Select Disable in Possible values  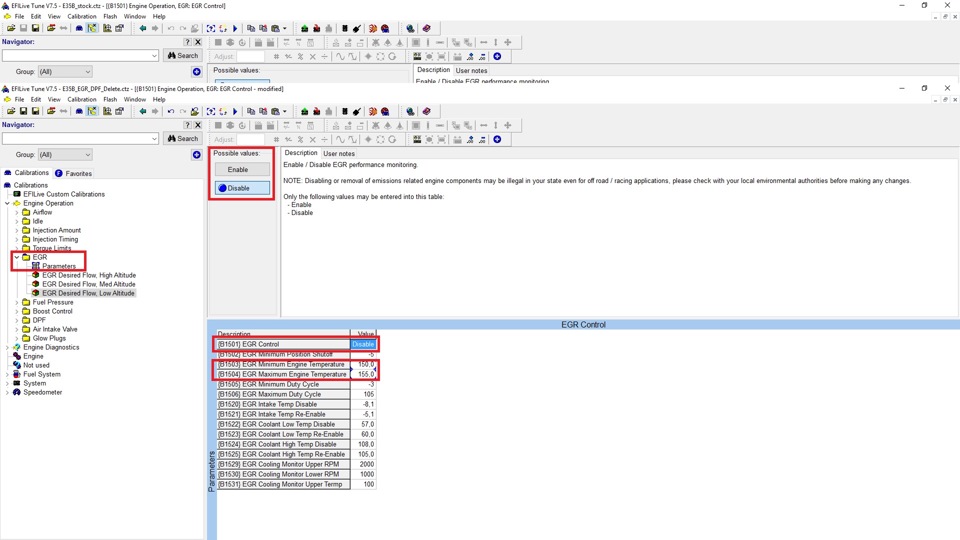[x=242, y=188]
